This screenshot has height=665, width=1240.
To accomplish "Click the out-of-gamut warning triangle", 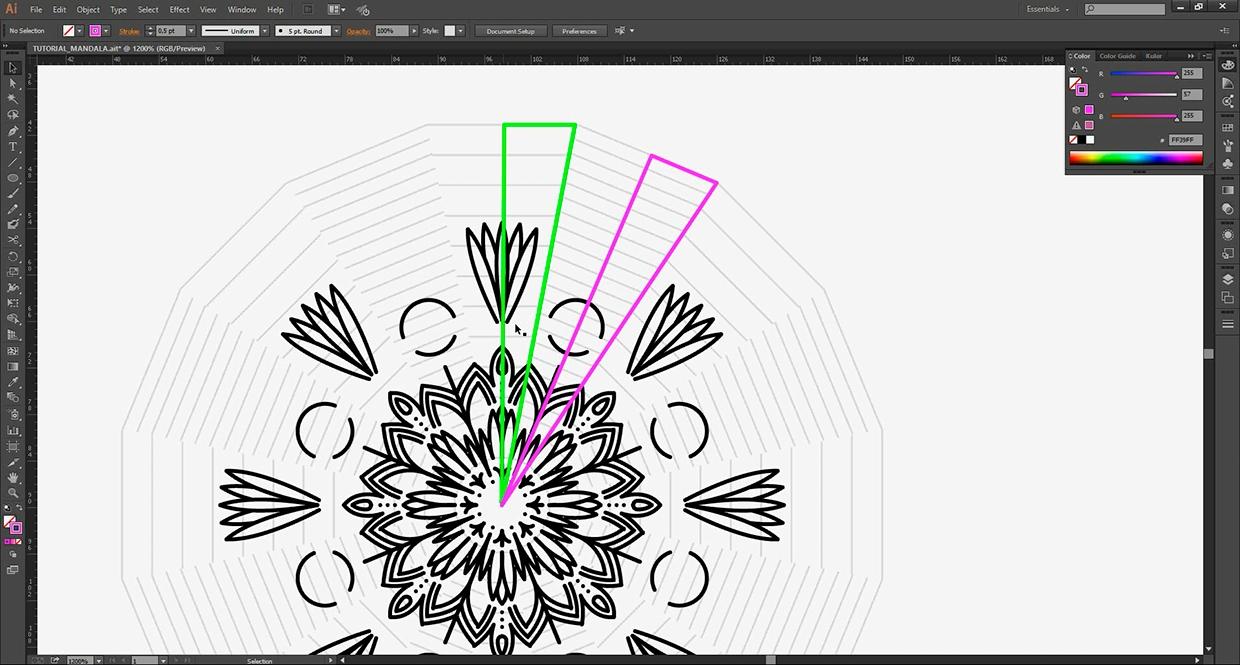I will (x=1077, y=125).
